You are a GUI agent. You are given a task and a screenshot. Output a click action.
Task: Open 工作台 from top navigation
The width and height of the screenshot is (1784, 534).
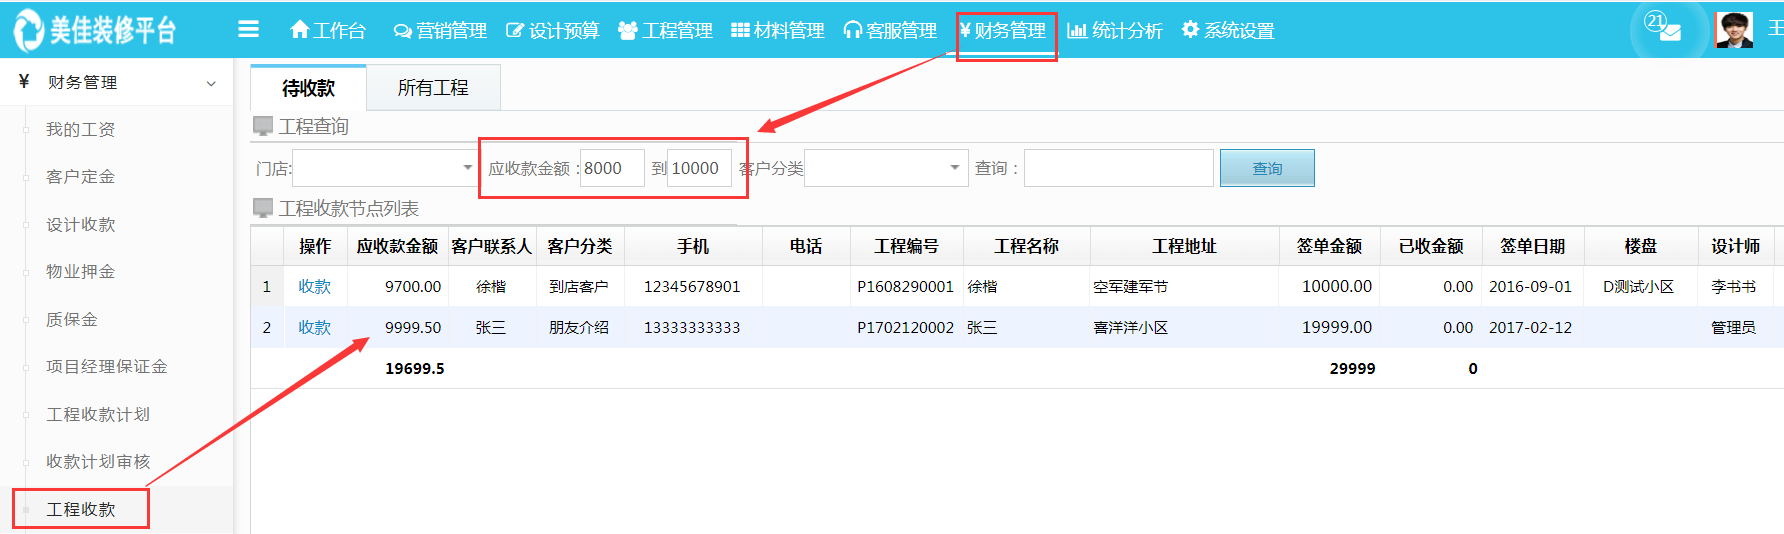pyautogui.click(x=328, y=31)
